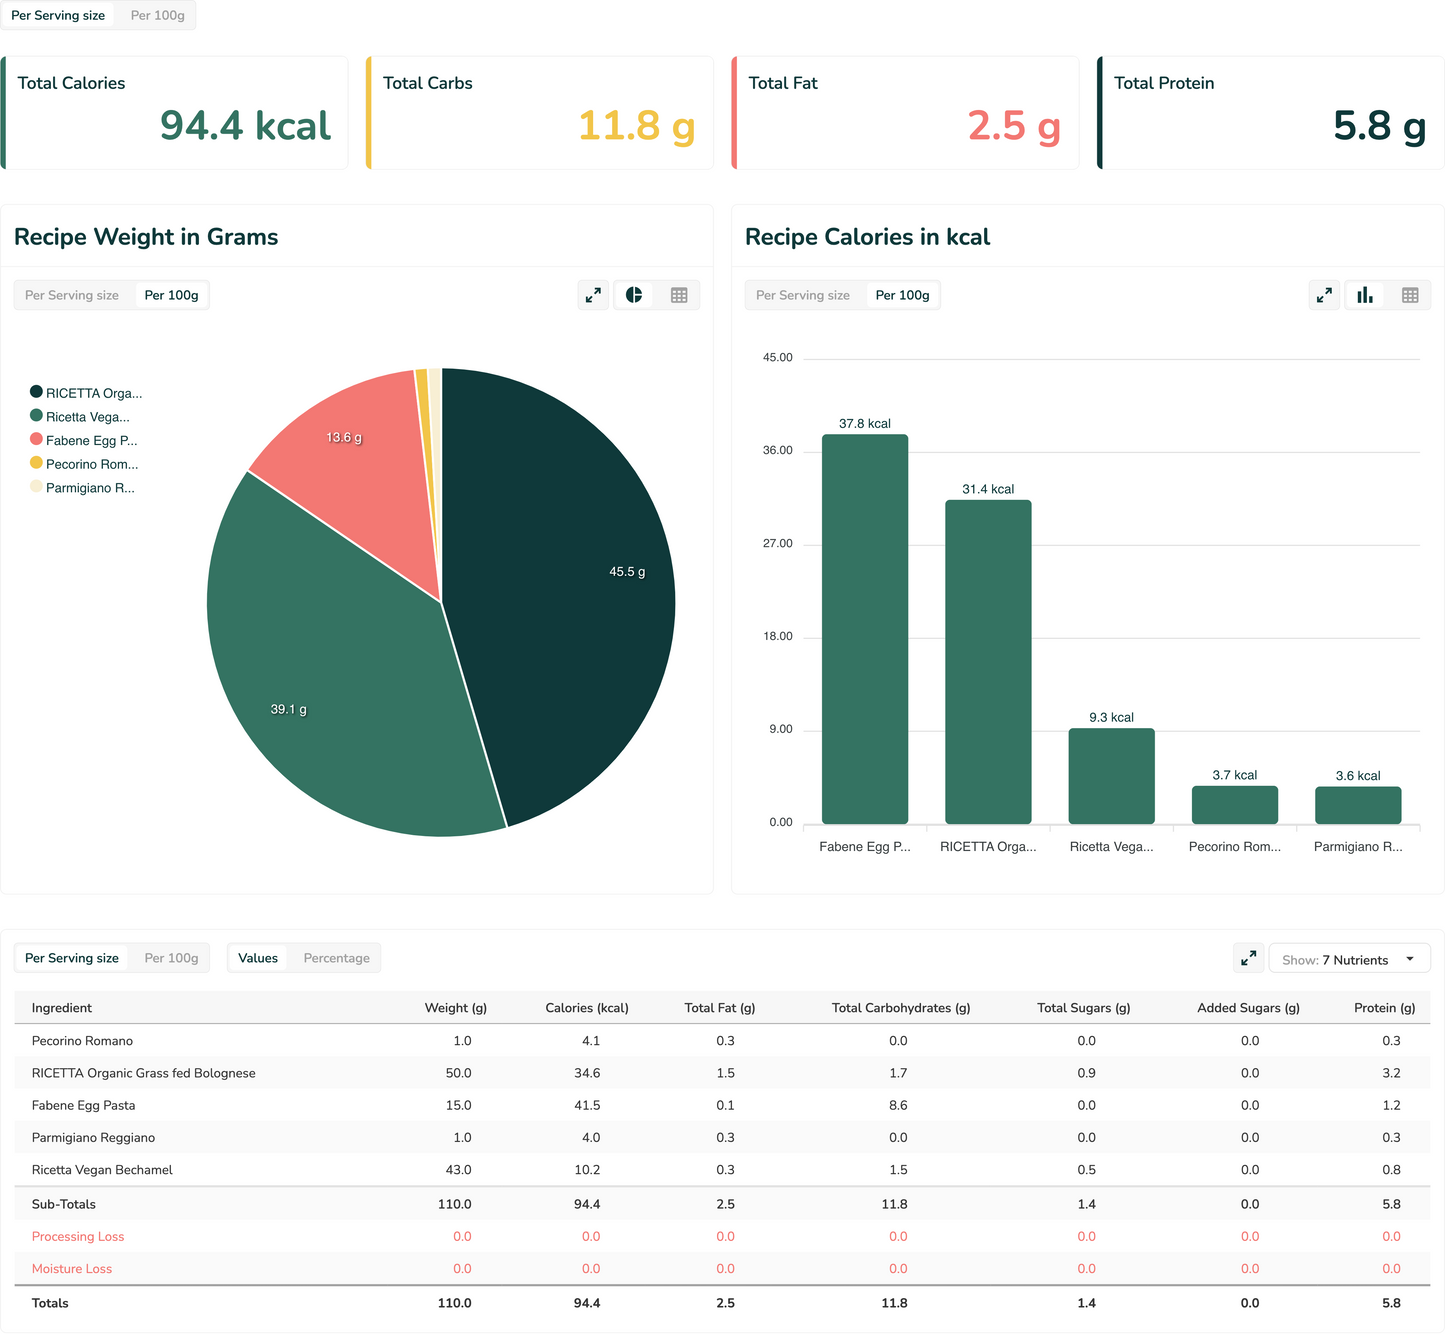Select the Pecorino Romano row name
1445x1334 pixels.
tap(82, 1041)
